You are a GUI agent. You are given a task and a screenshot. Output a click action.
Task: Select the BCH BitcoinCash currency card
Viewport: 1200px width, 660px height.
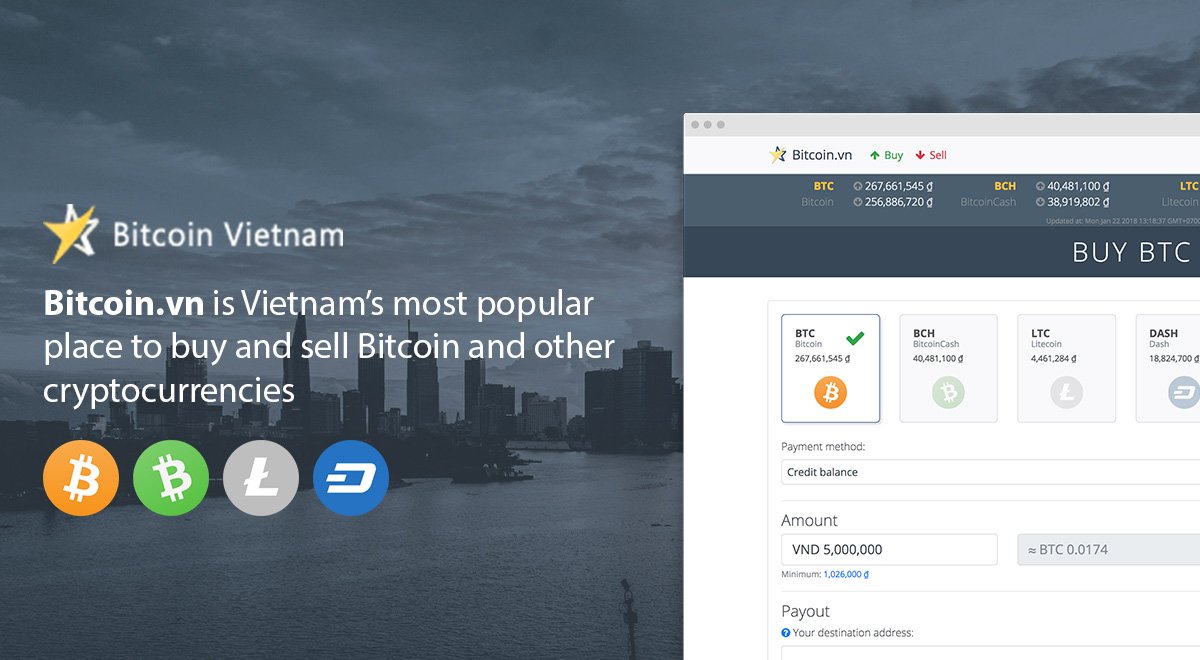[948, 368]
